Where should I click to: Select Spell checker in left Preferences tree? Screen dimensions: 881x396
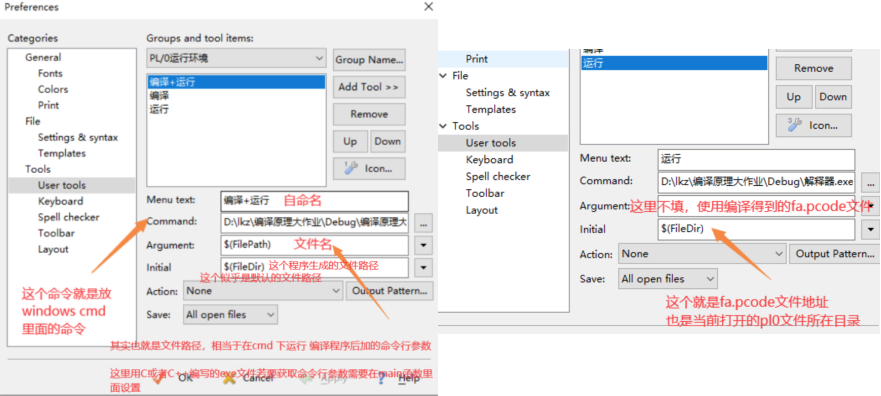tap(68, 217)
